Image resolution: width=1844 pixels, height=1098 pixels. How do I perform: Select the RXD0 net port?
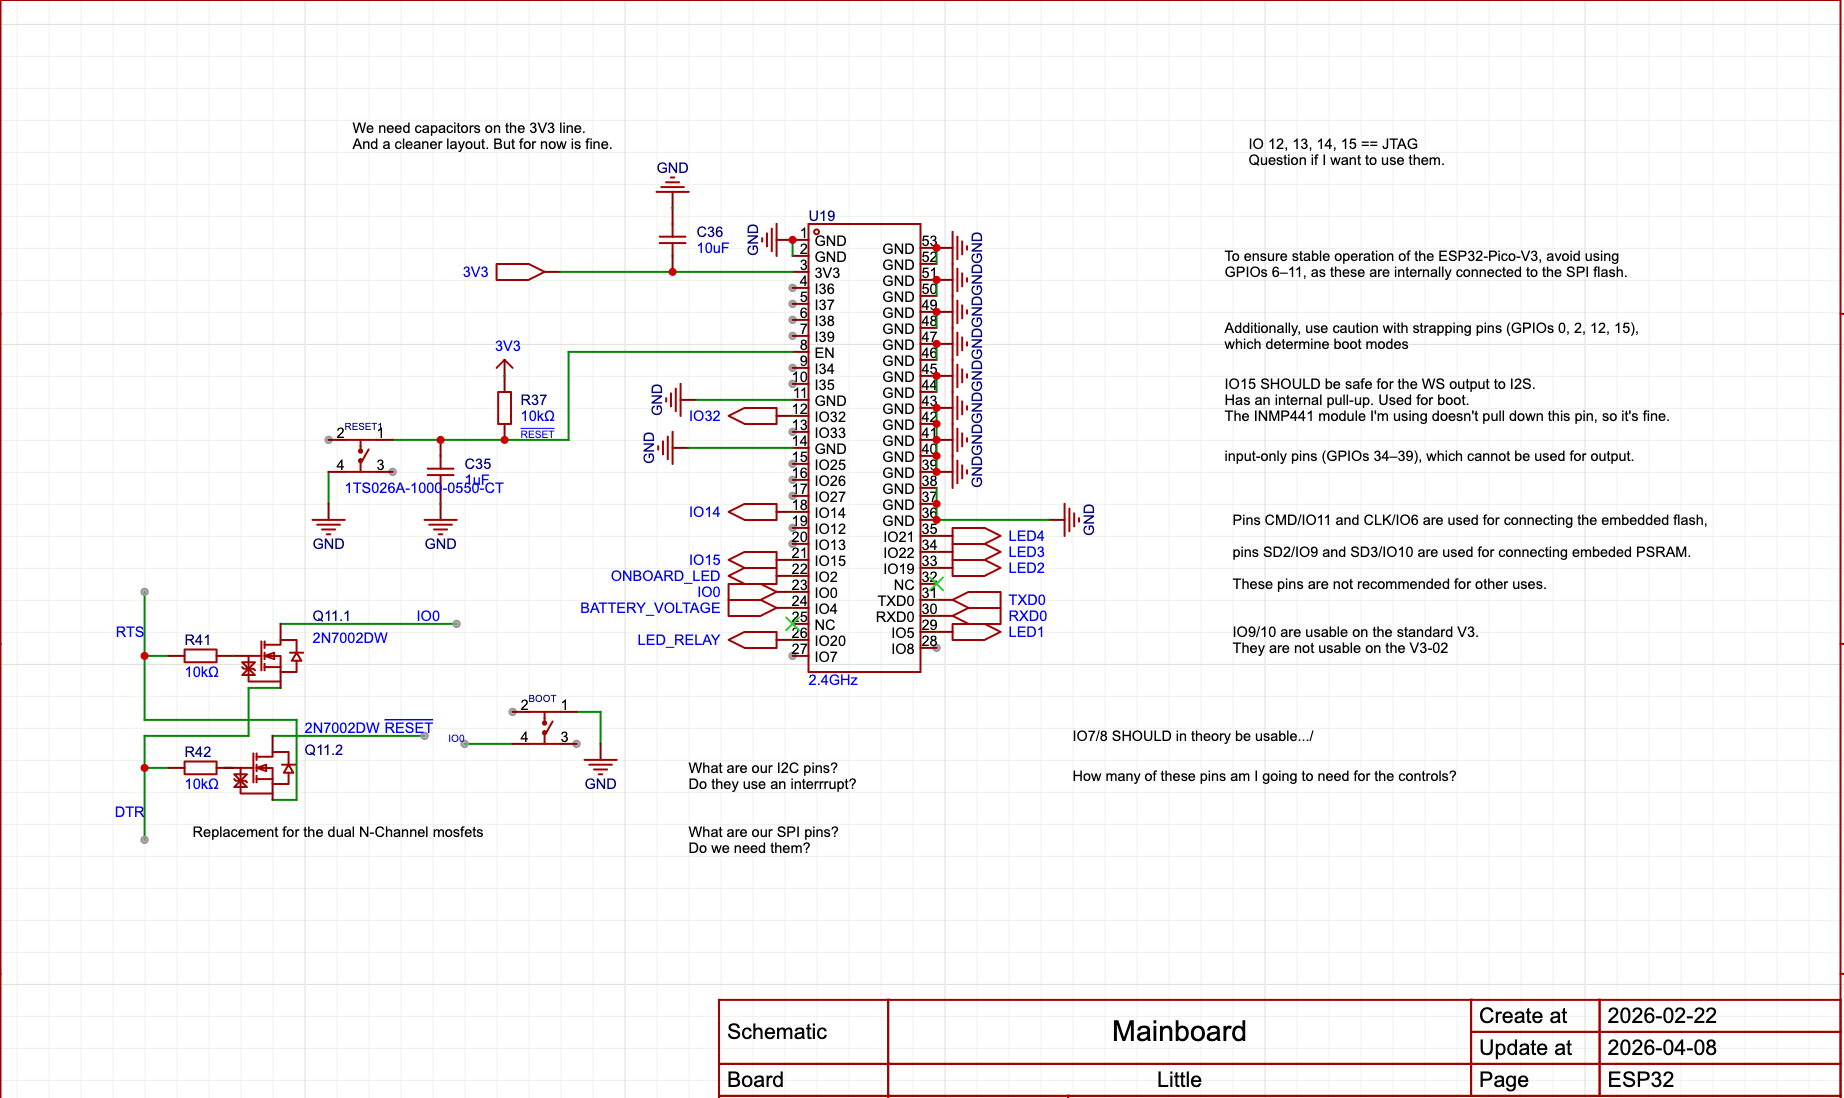976,616
